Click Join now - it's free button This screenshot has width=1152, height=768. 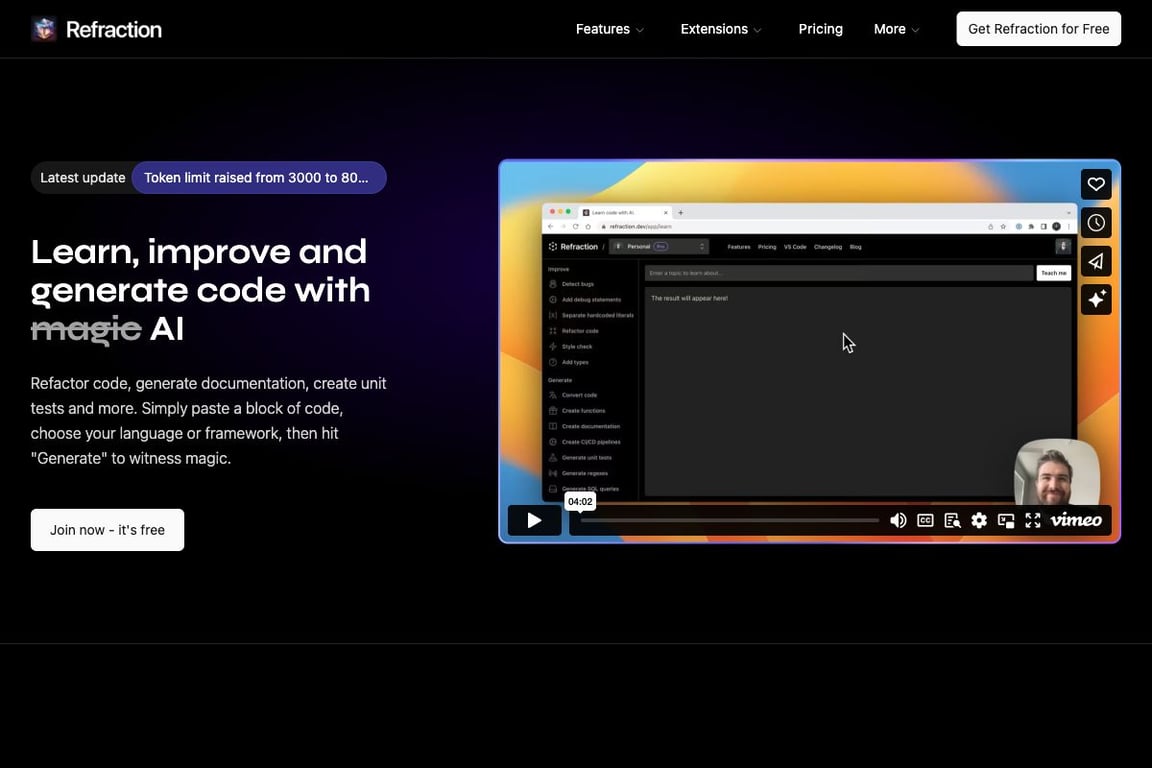click(107, 530)
